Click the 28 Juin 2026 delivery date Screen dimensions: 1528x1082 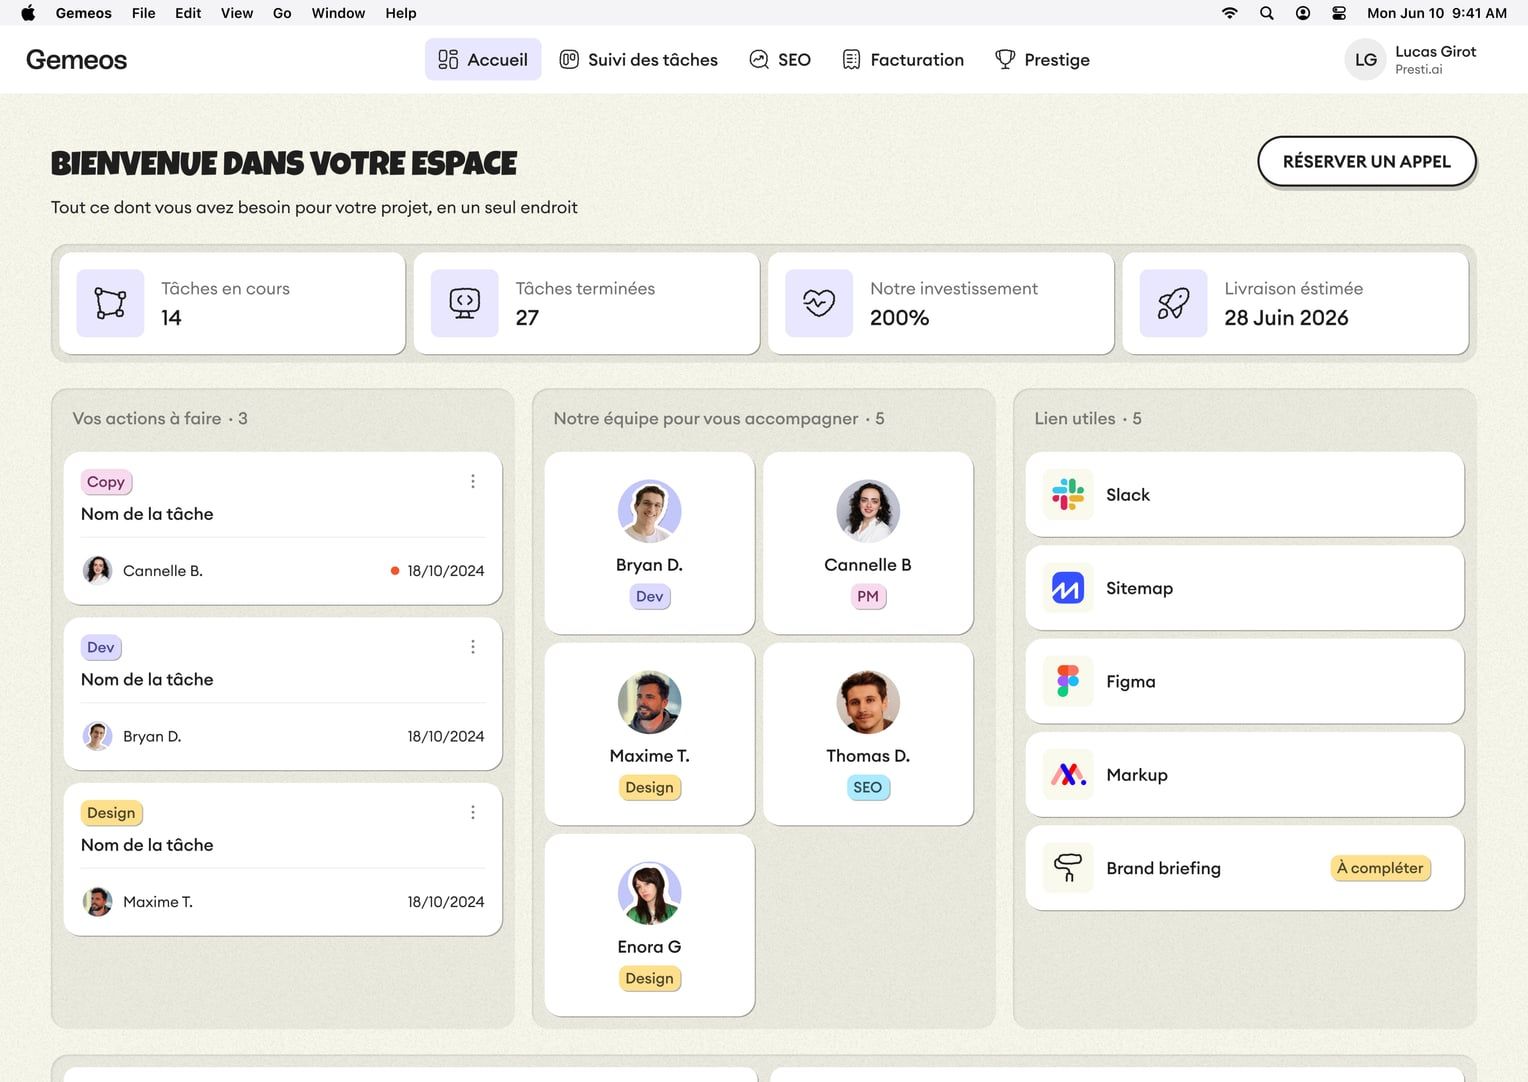pos(1286,318)
